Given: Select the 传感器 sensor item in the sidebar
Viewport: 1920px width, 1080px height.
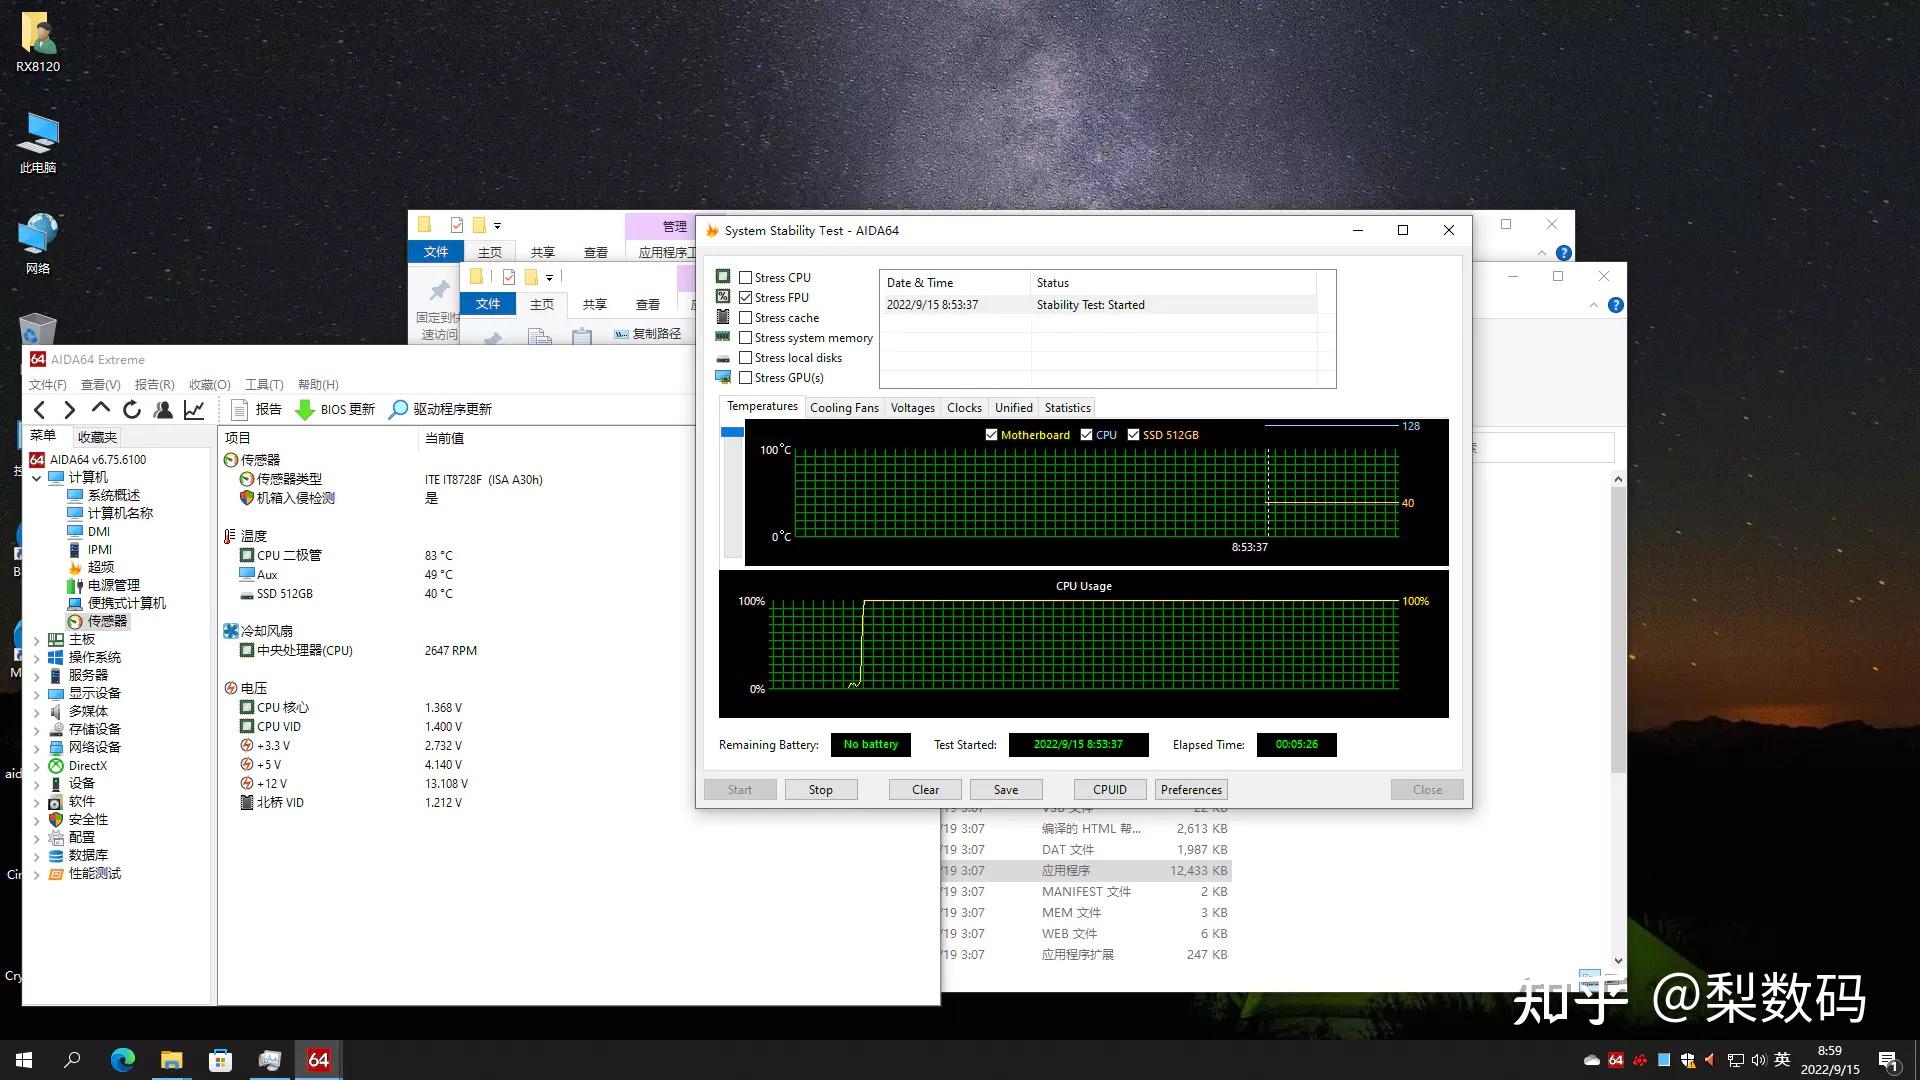Looking at the screenshot, I should (x=105, y=620).
